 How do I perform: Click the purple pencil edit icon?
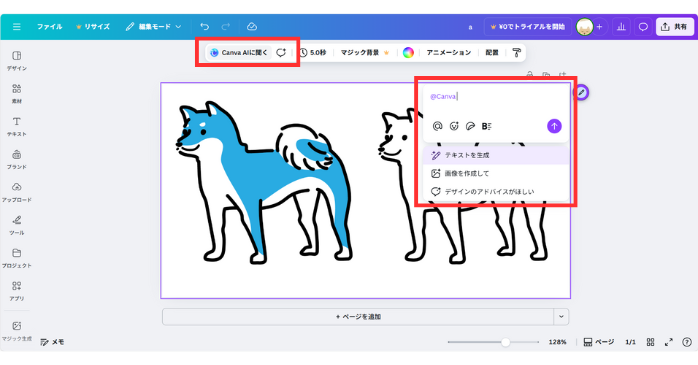click(x=581, y=93)
